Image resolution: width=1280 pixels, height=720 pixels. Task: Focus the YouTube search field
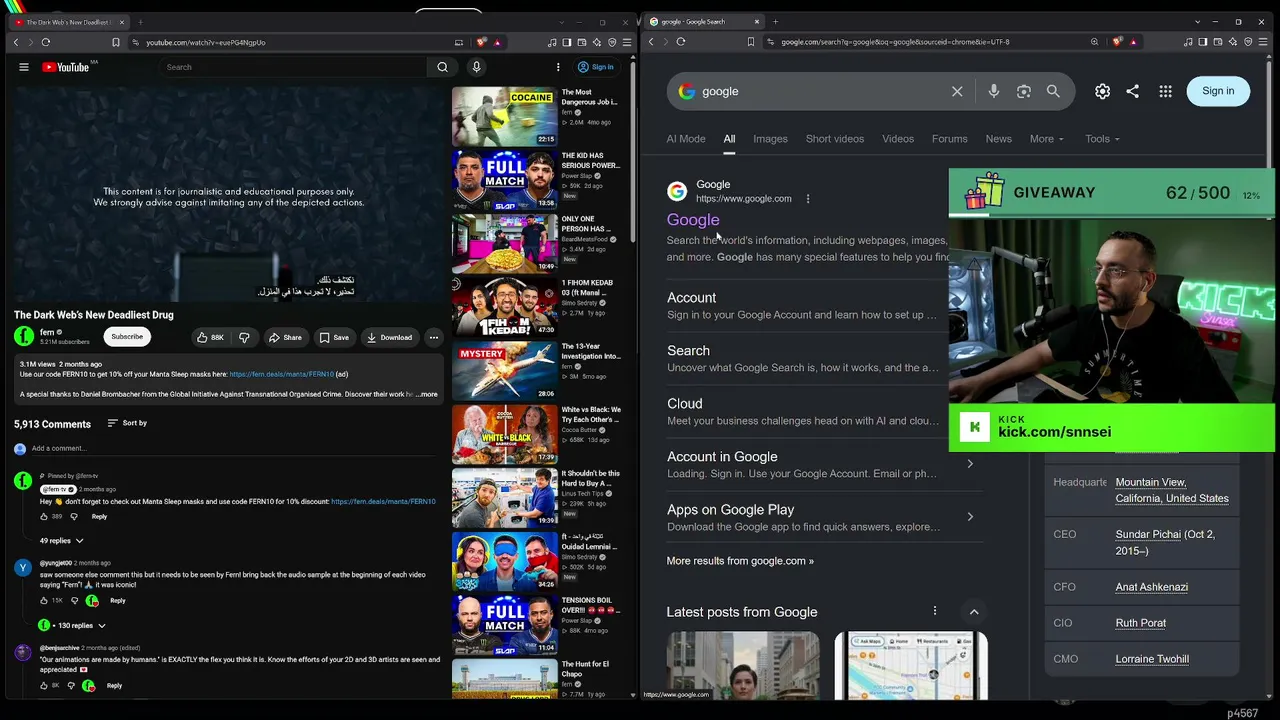295,67
